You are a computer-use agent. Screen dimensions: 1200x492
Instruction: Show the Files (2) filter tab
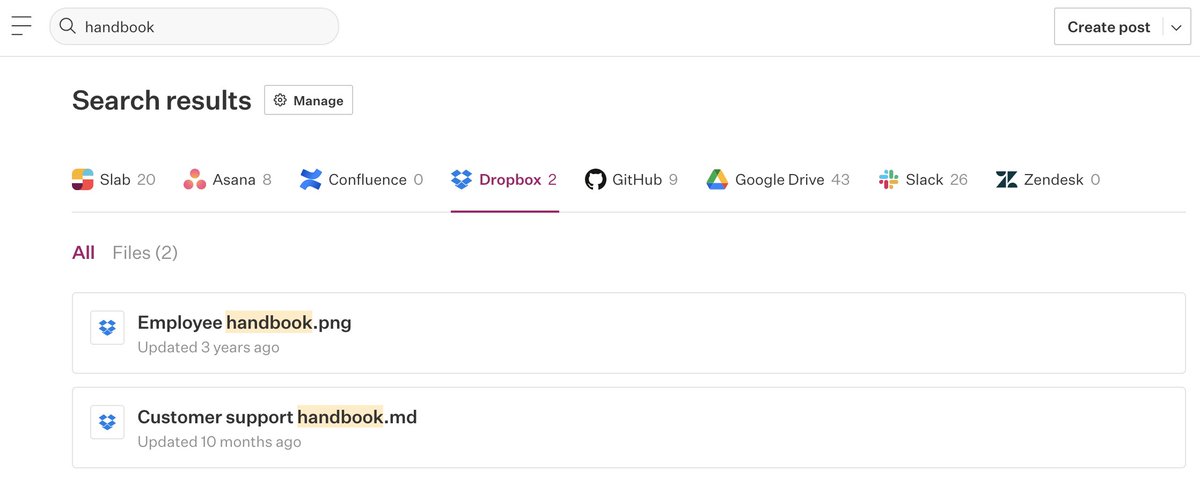tap(145, 253)
